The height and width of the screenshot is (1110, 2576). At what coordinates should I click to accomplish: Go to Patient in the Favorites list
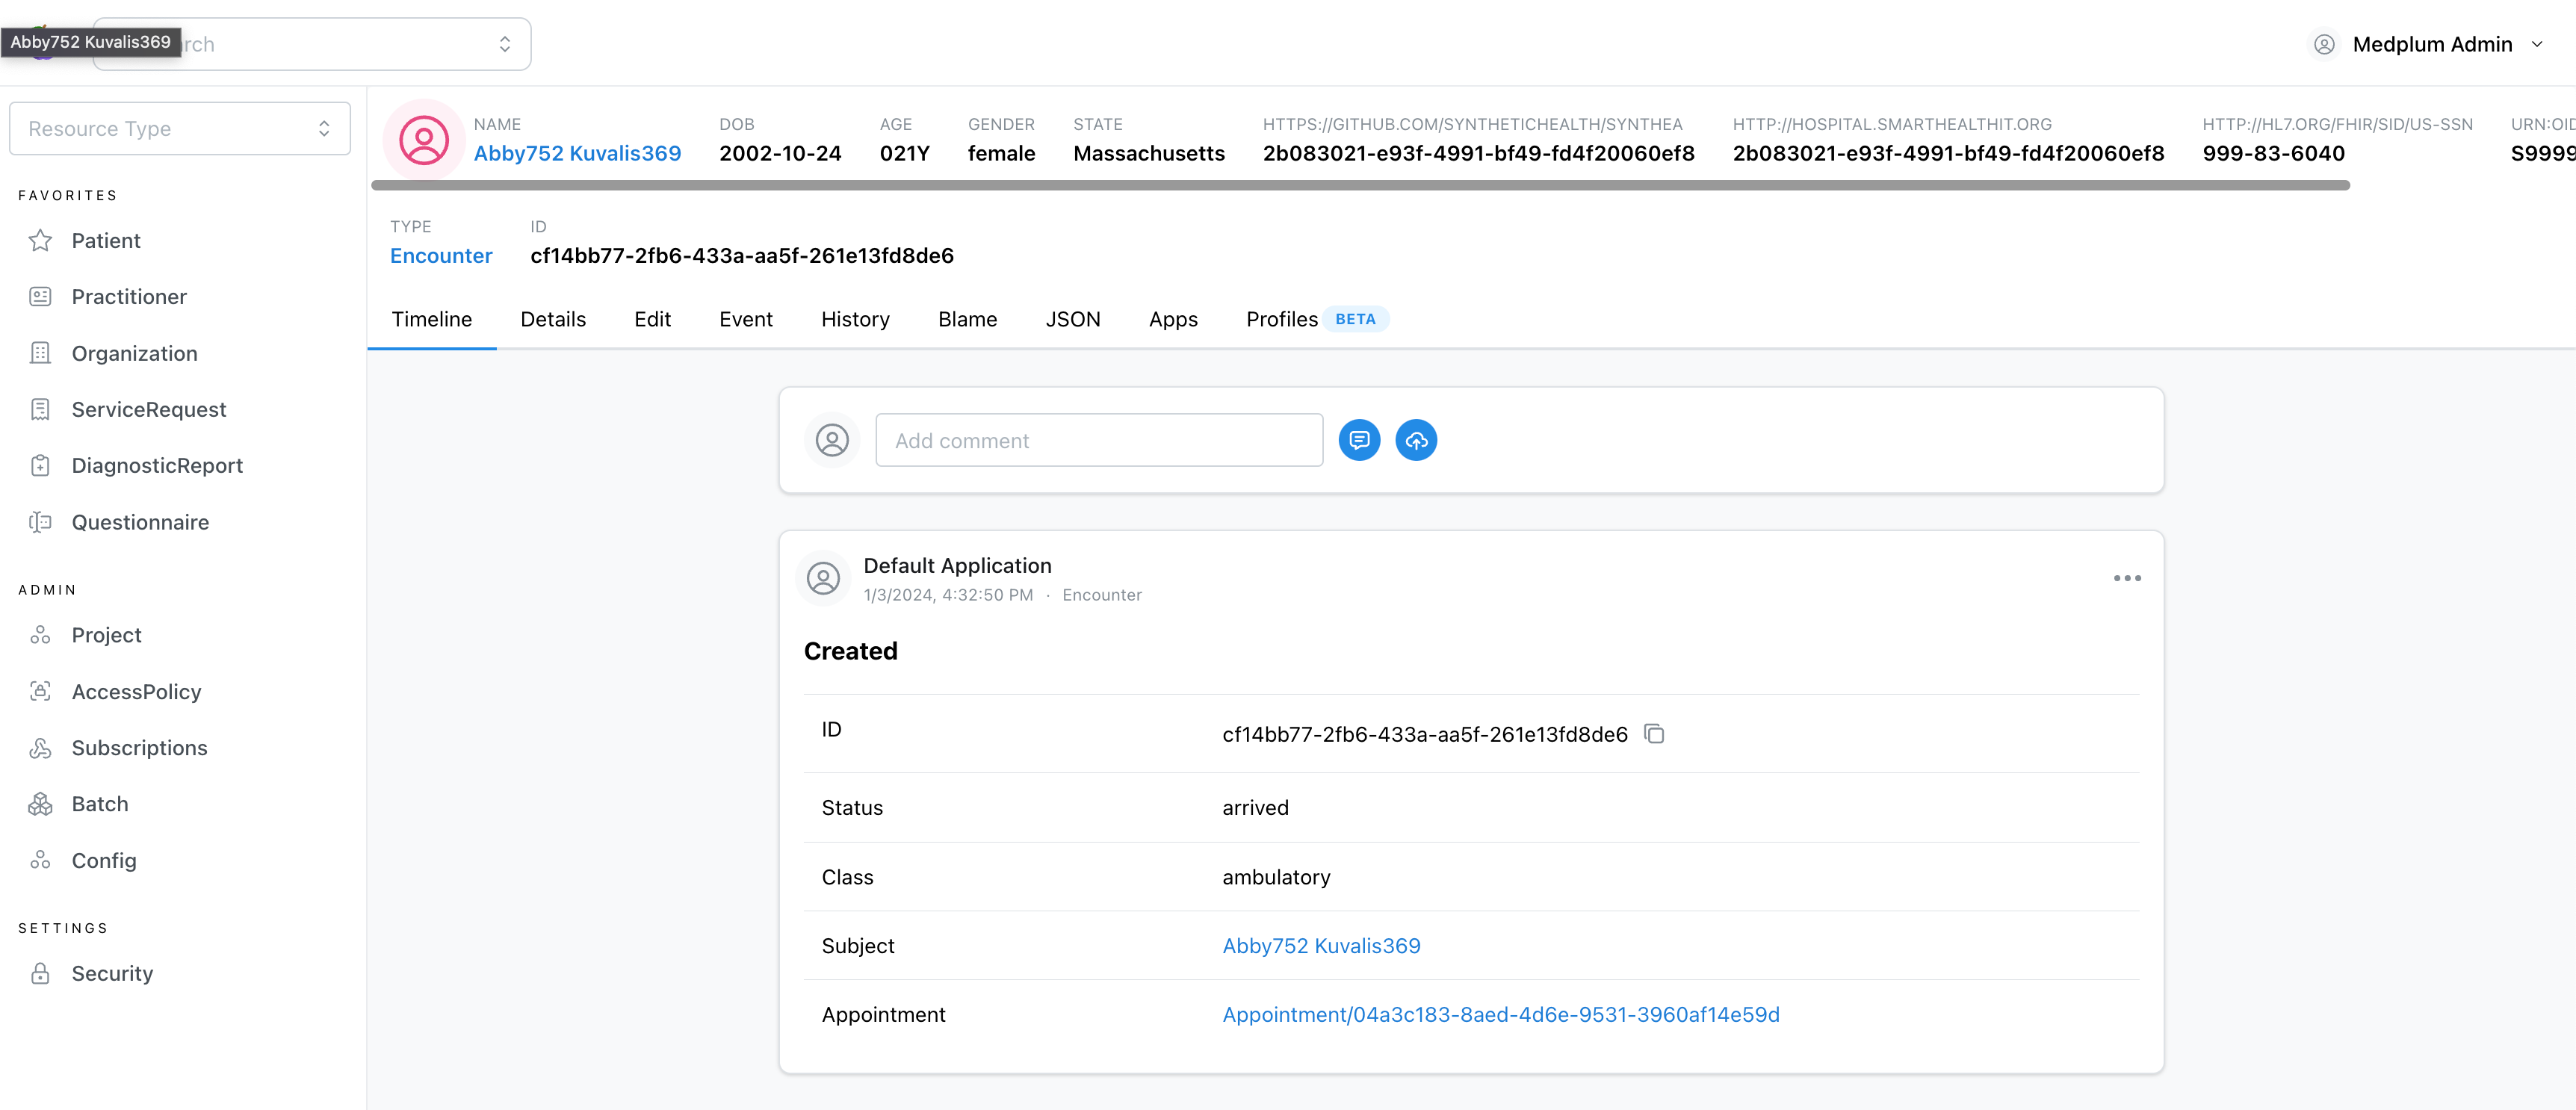point(106,240)
